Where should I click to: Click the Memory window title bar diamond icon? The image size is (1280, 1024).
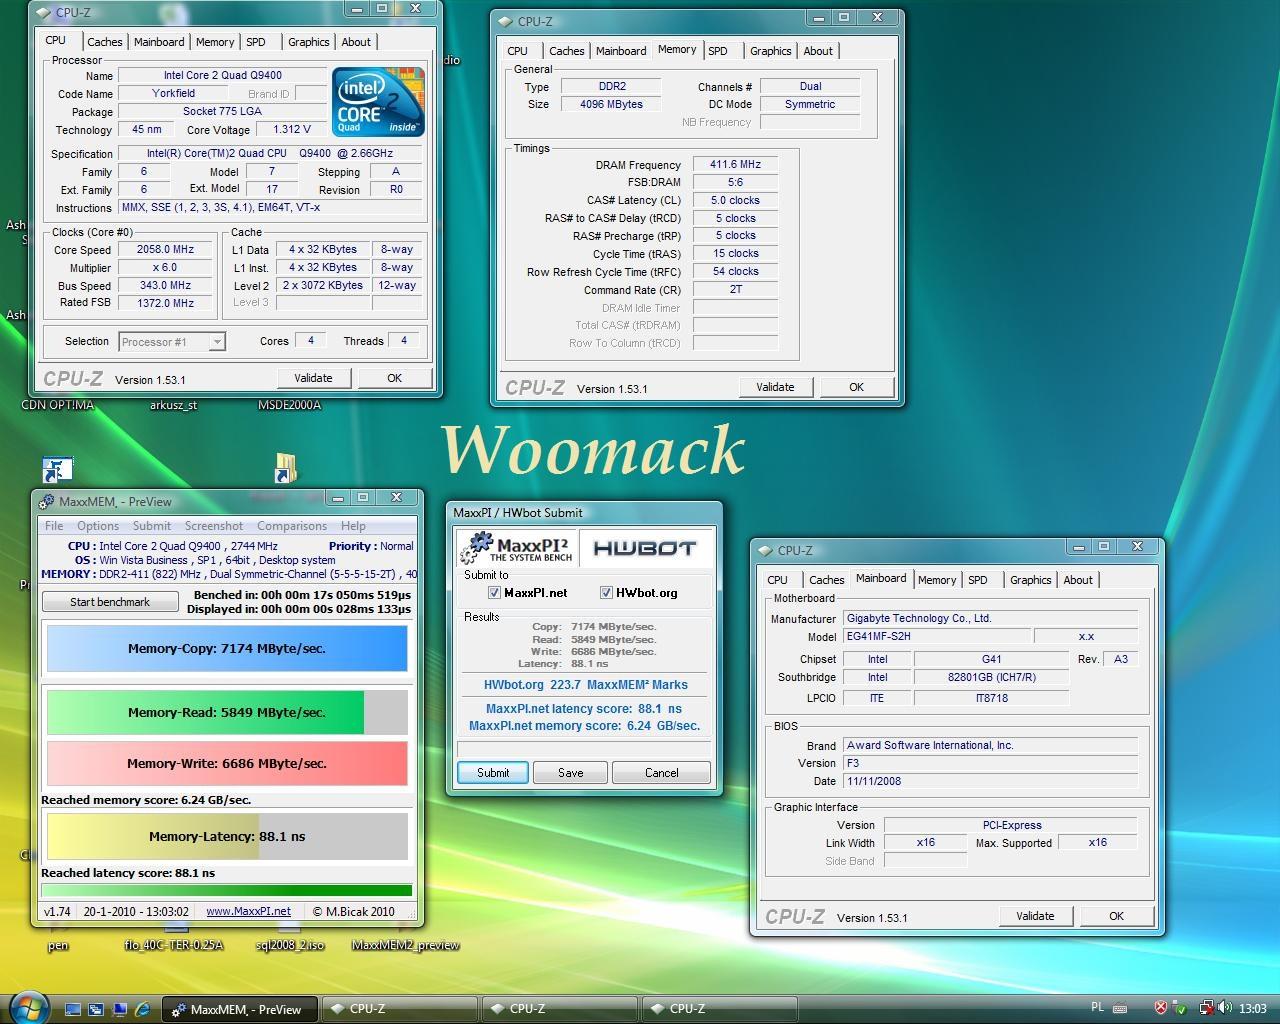506,21
